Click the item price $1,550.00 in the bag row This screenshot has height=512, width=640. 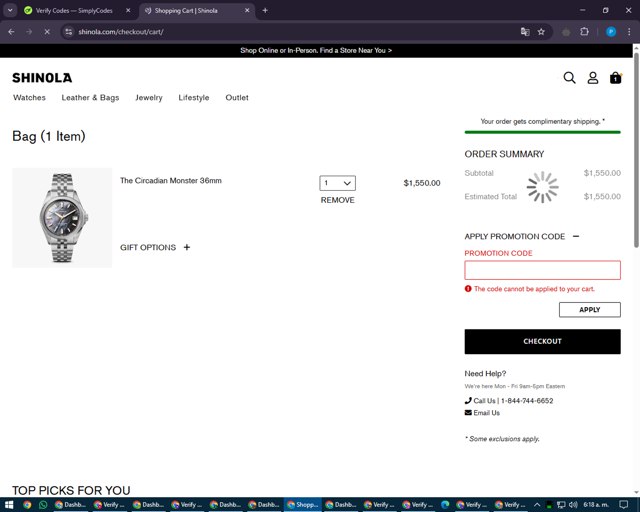pos(422,183)
